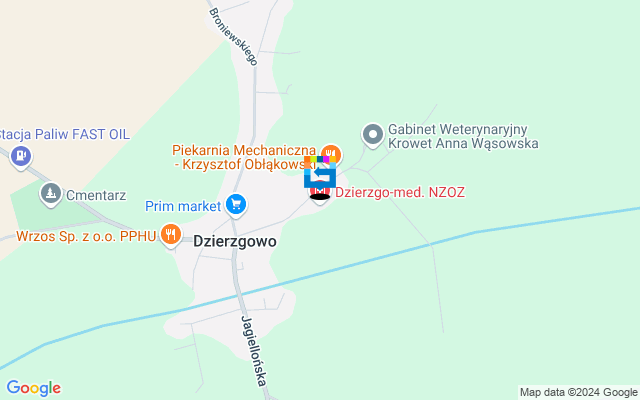The height and width of the screenshot is (400, 640).
Task: Click the Piekarnia Mechaniczna food pin
Action: tap(331, 153)
